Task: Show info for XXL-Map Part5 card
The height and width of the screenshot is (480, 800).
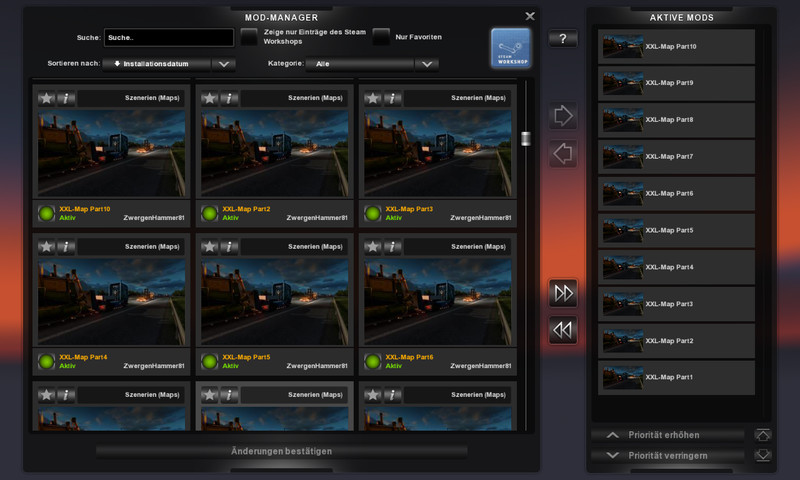Action: (229, 247)
